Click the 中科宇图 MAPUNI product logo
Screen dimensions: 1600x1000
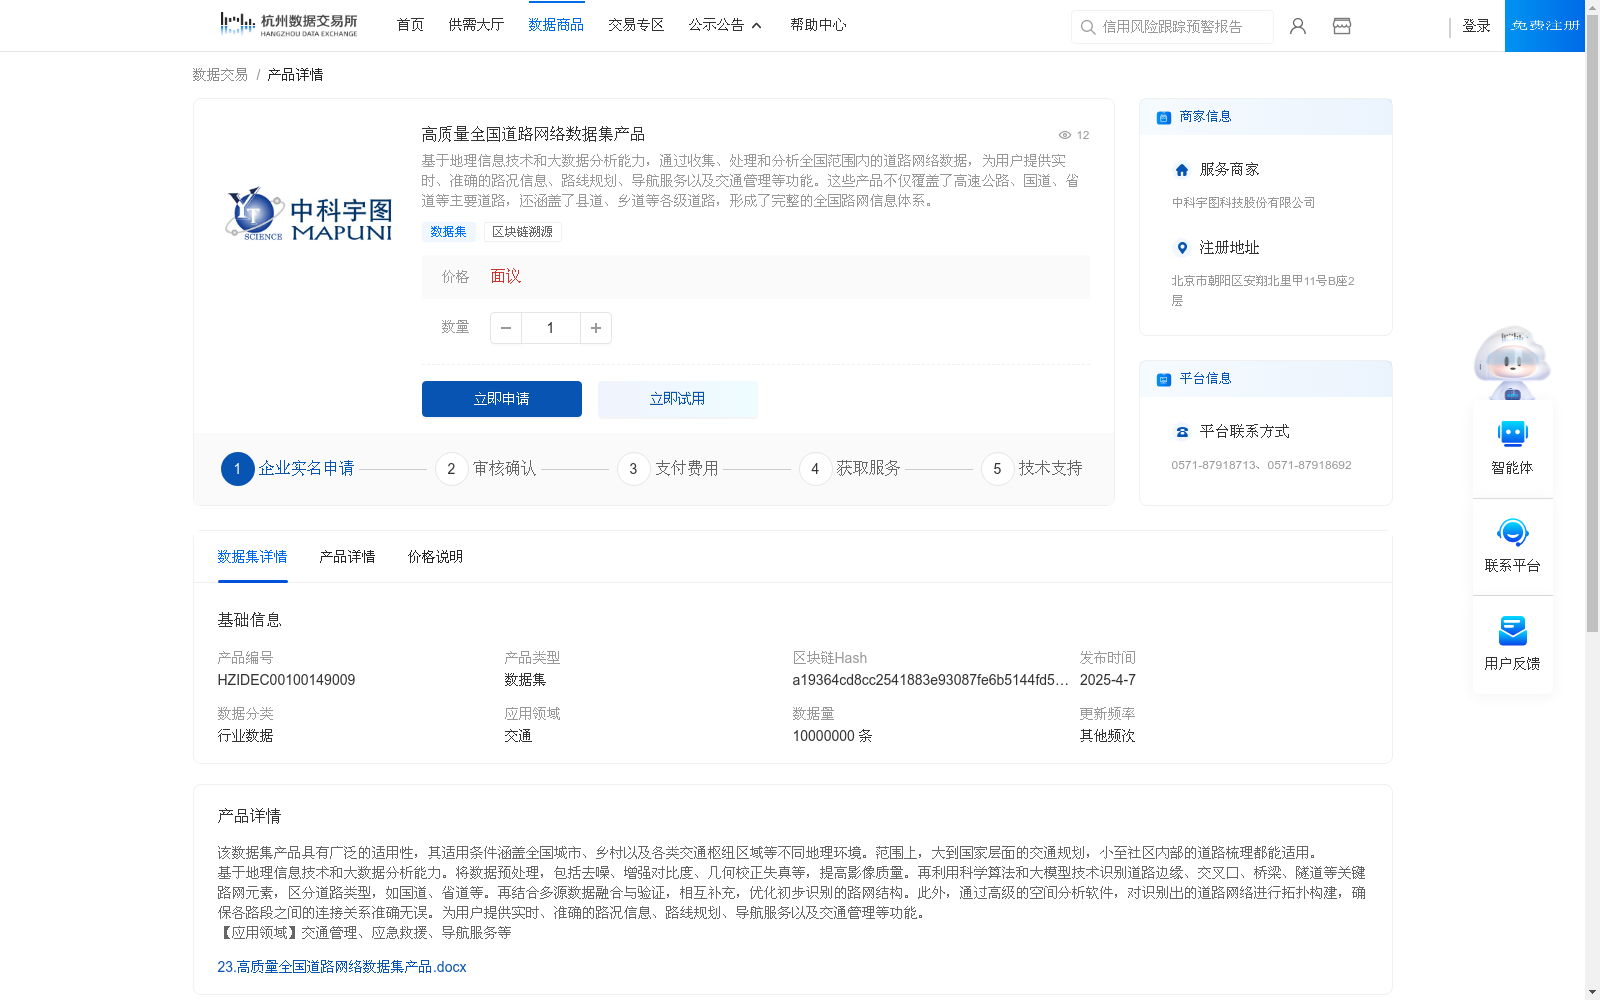click(309, 215)
